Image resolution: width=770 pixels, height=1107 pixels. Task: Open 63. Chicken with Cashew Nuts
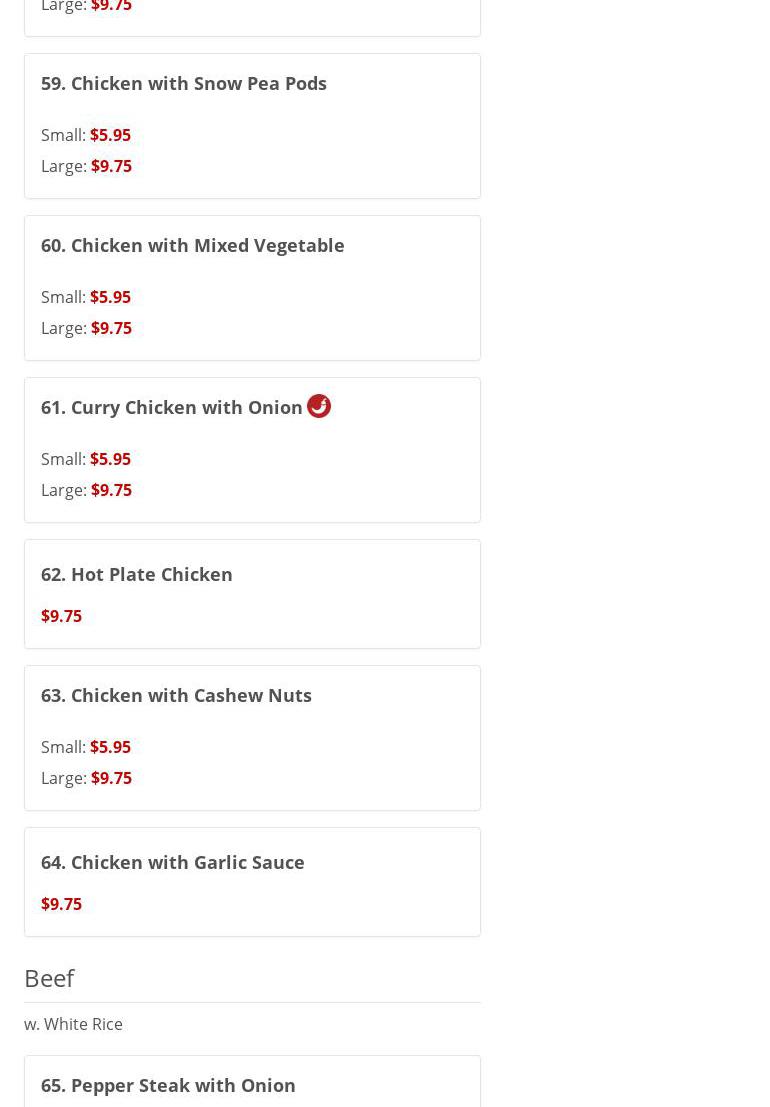pyautogui.click(x=176, y=695)
